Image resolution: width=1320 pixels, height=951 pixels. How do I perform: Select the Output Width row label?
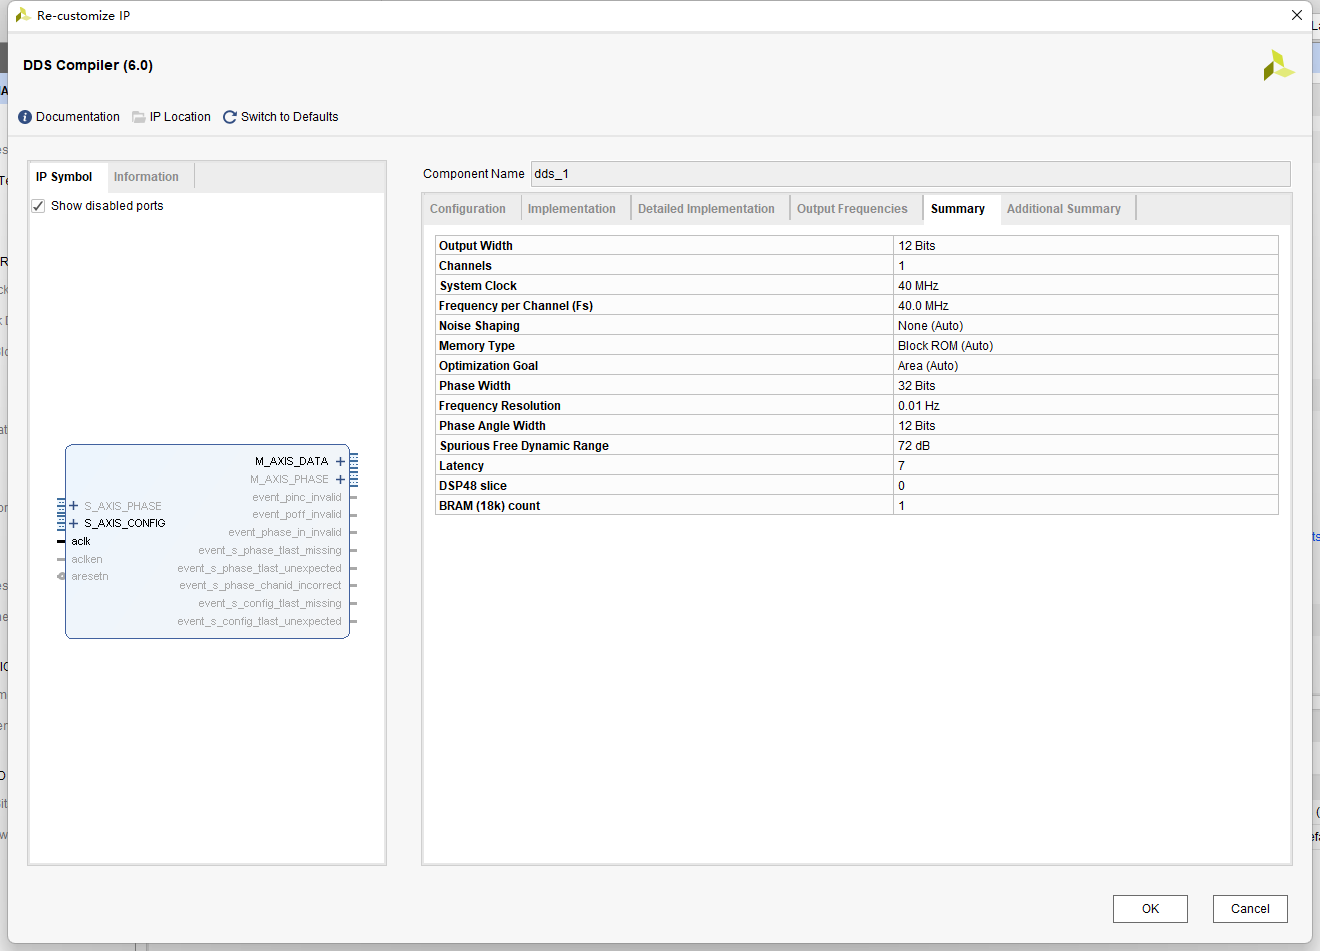[x=476, y=246]
